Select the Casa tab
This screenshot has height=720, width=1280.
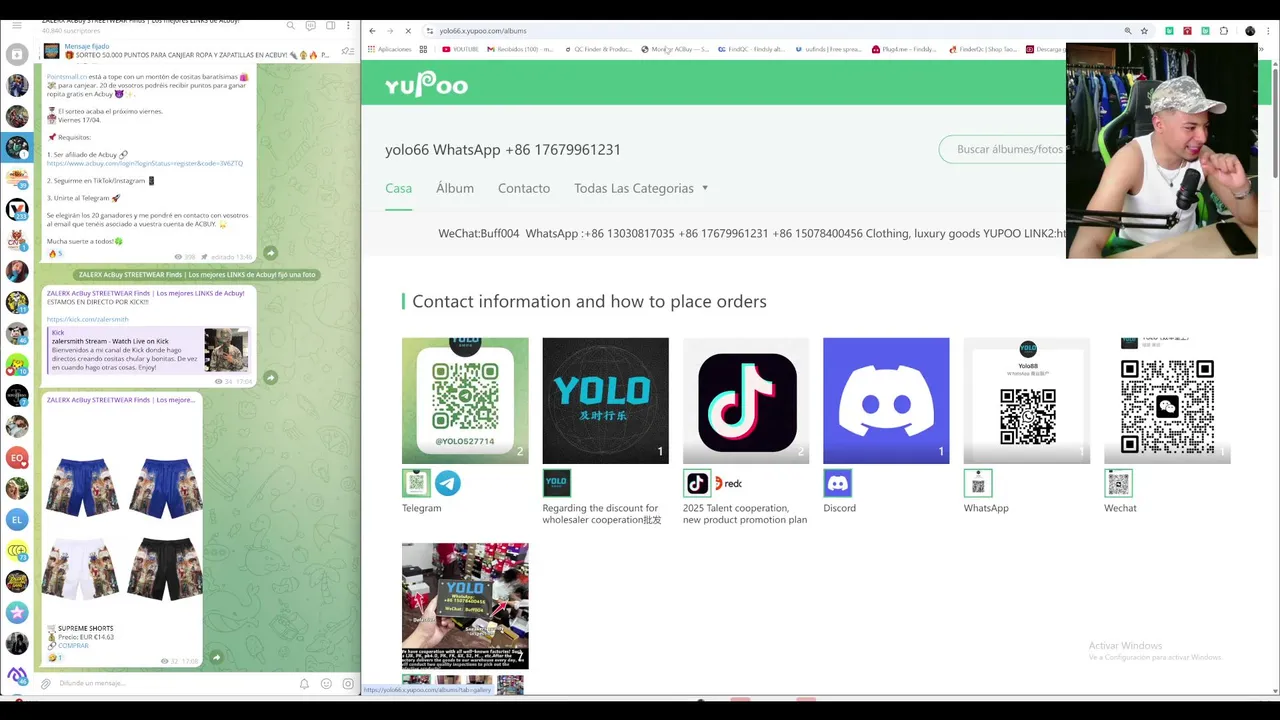398,188
